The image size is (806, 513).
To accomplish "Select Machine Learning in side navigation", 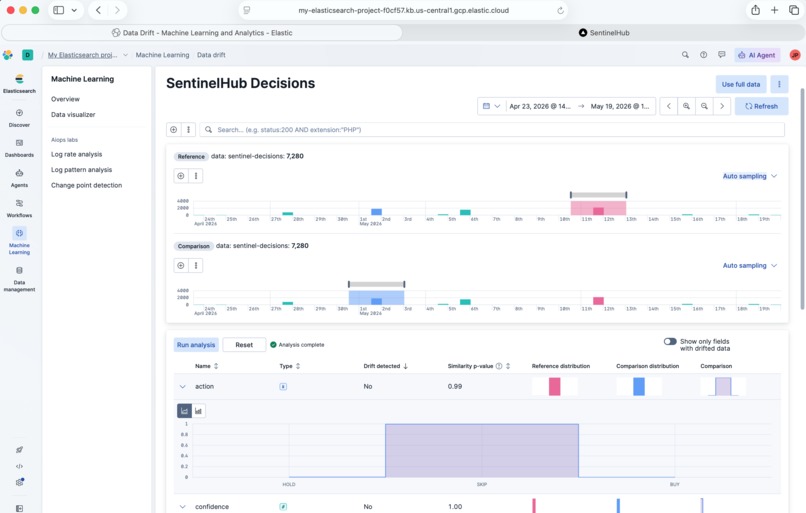I will pyautogui.click(x=19, y=241).
